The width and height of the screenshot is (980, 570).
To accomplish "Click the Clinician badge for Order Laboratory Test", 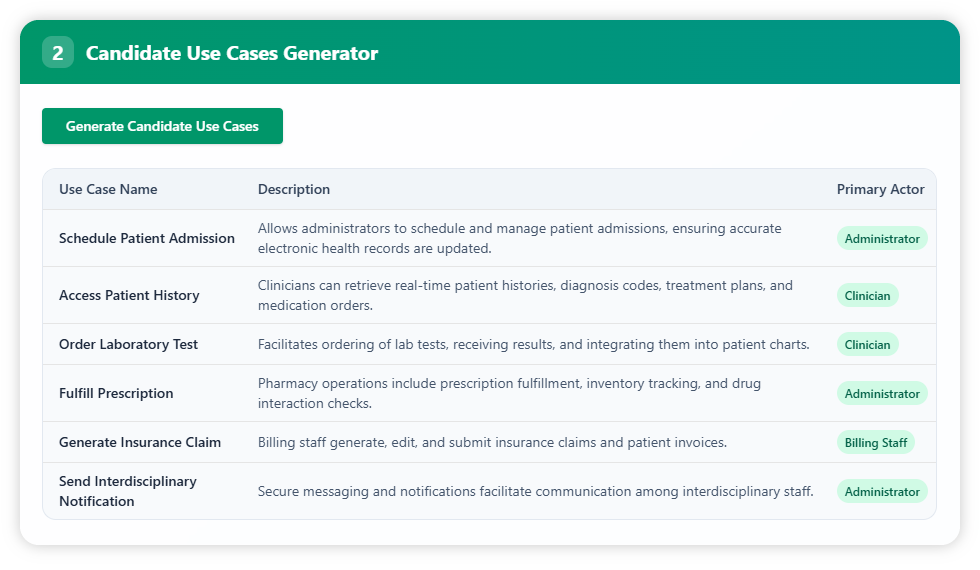I will coord(867,345).
